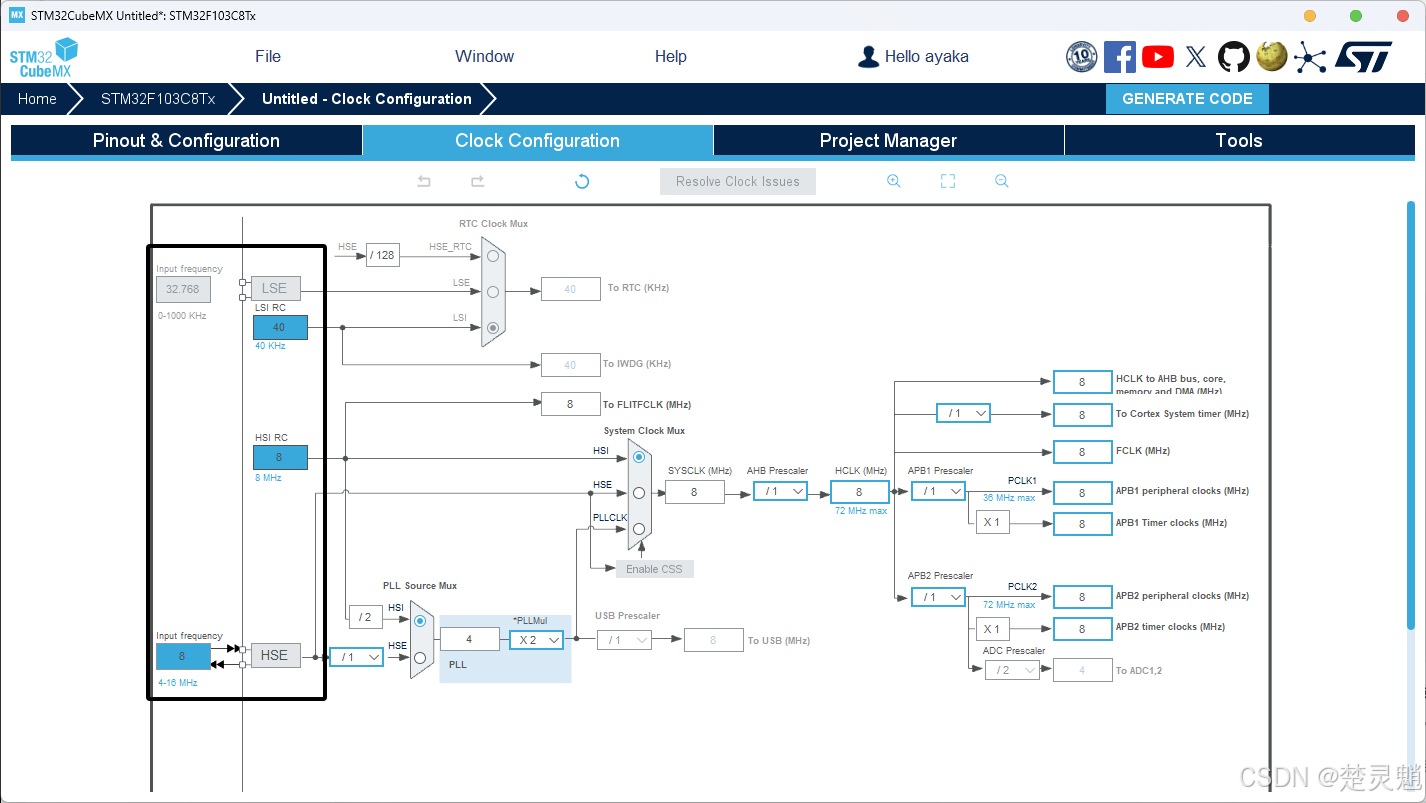Select LSE in the RTC Clock Mux
The image size is (1426, 803).
point(493,292)
